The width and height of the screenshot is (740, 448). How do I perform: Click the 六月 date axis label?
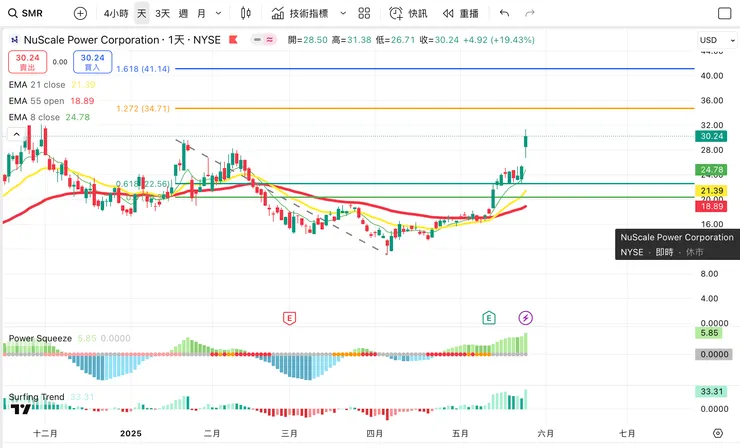[545, 433]
